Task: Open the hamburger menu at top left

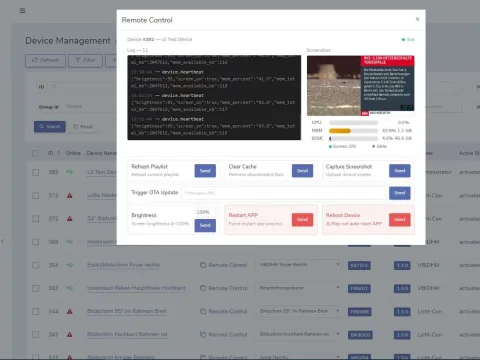Action: pyautogui.click(x=22, y=11)
